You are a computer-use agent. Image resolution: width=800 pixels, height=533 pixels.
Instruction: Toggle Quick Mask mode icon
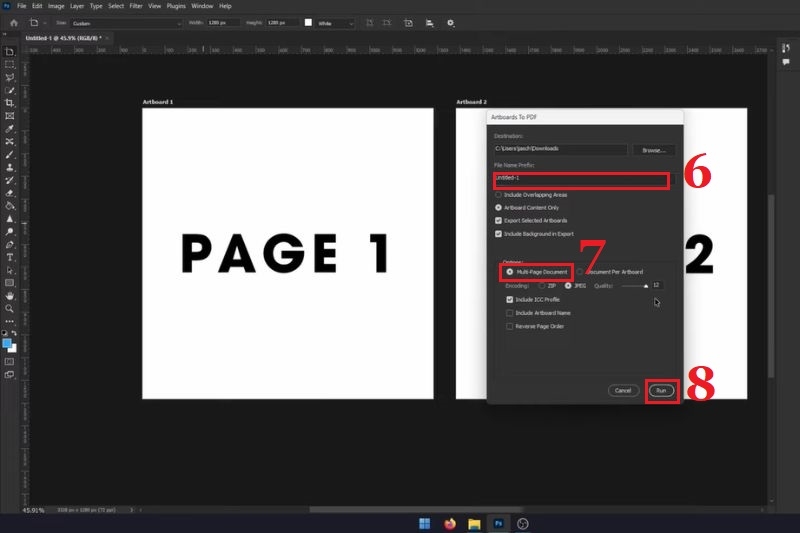pos(9,362)
